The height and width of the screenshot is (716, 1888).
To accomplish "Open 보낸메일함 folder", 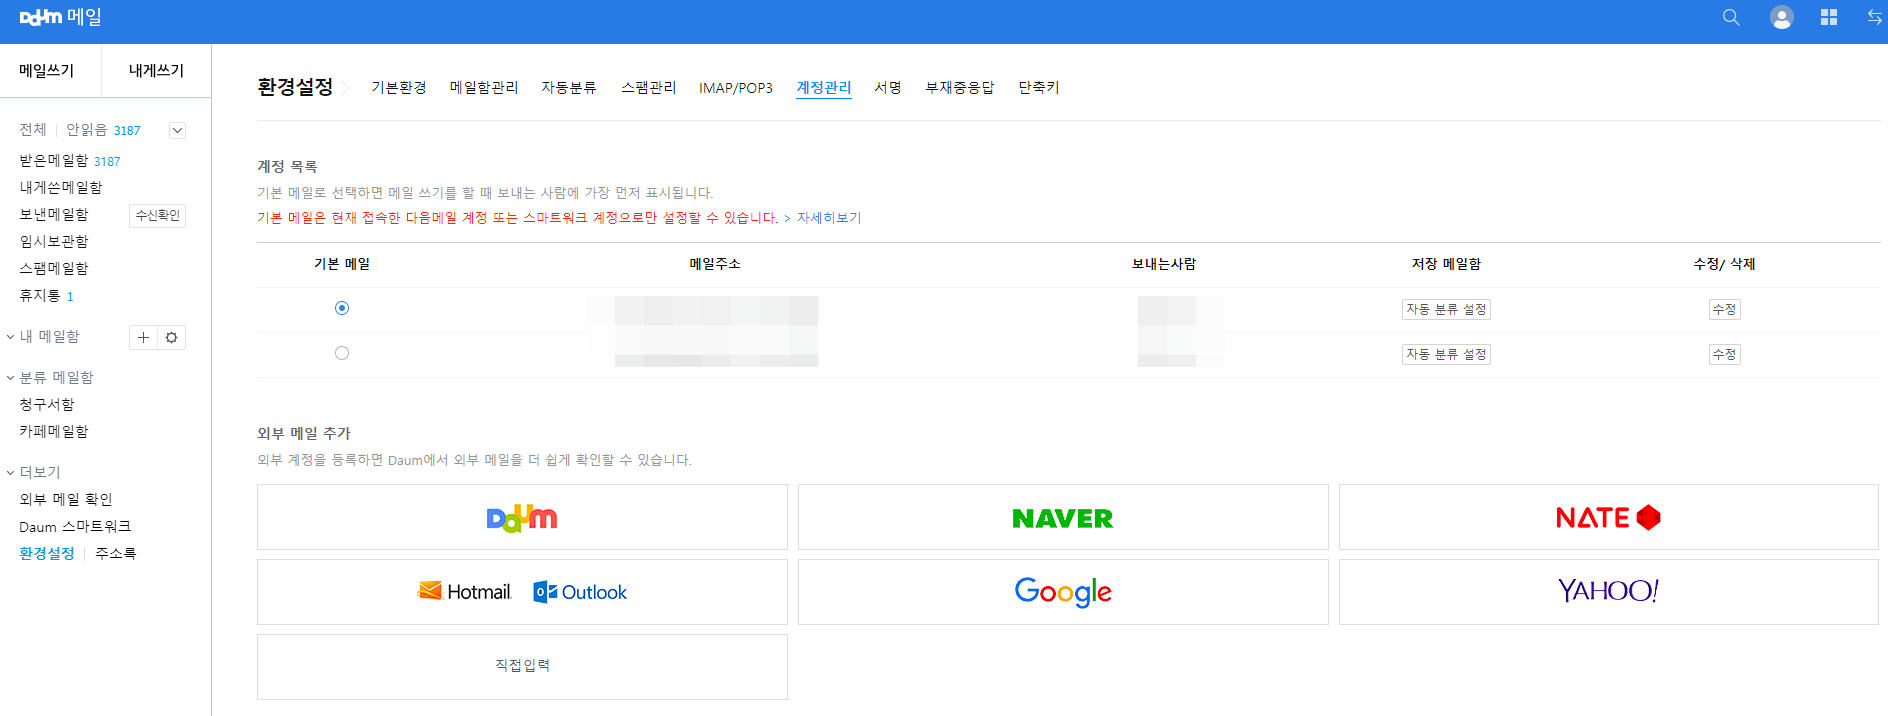I will [x=54, y=215].
